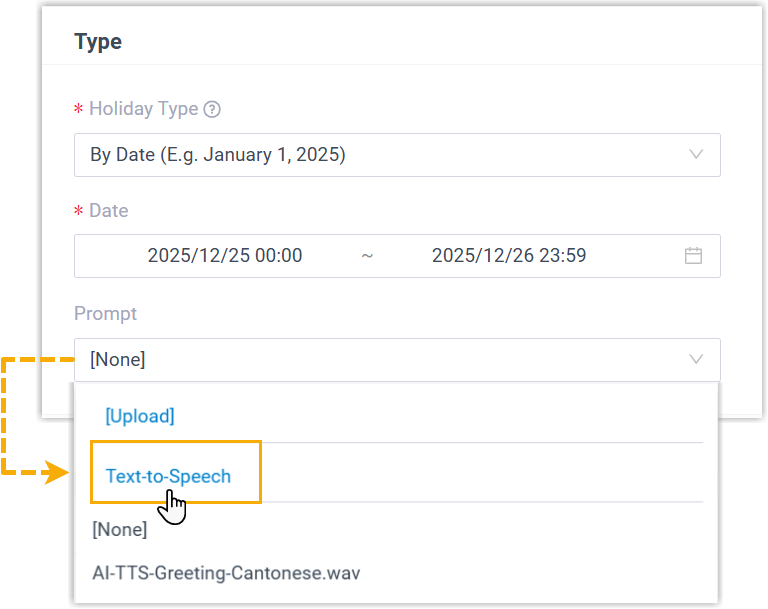
Task: Select end date 2025/12/26 23:59
Action: pos(509,256)
